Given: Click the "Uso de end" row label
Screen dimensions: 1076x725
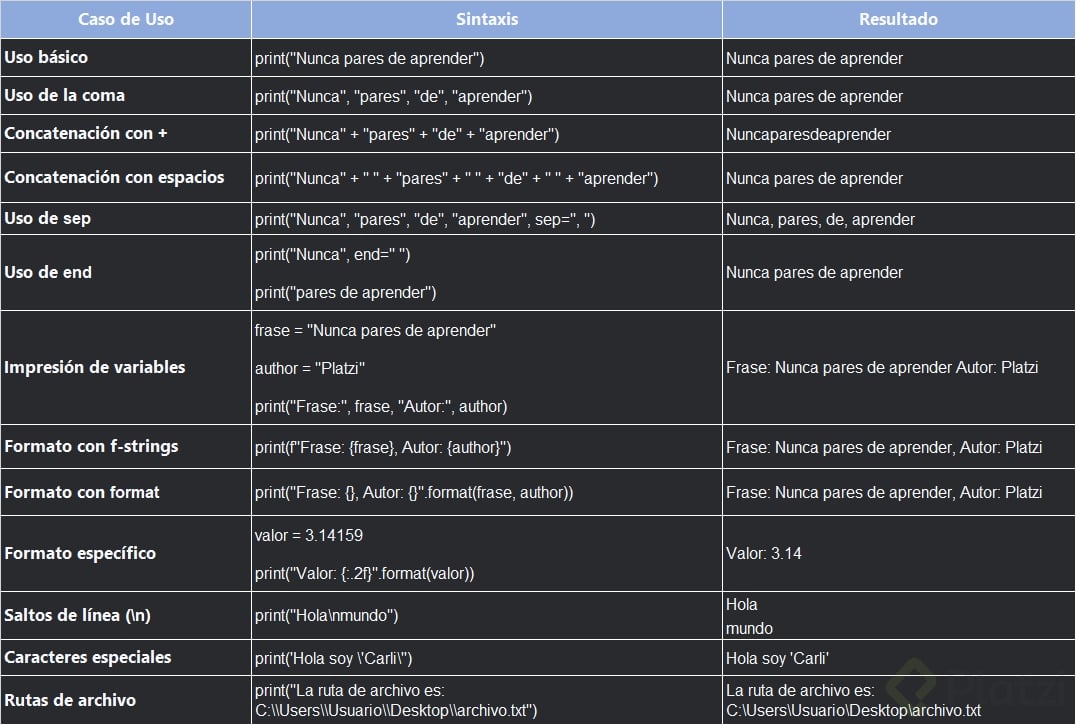Looking at the screenshot, I should (x=48, y=272).
